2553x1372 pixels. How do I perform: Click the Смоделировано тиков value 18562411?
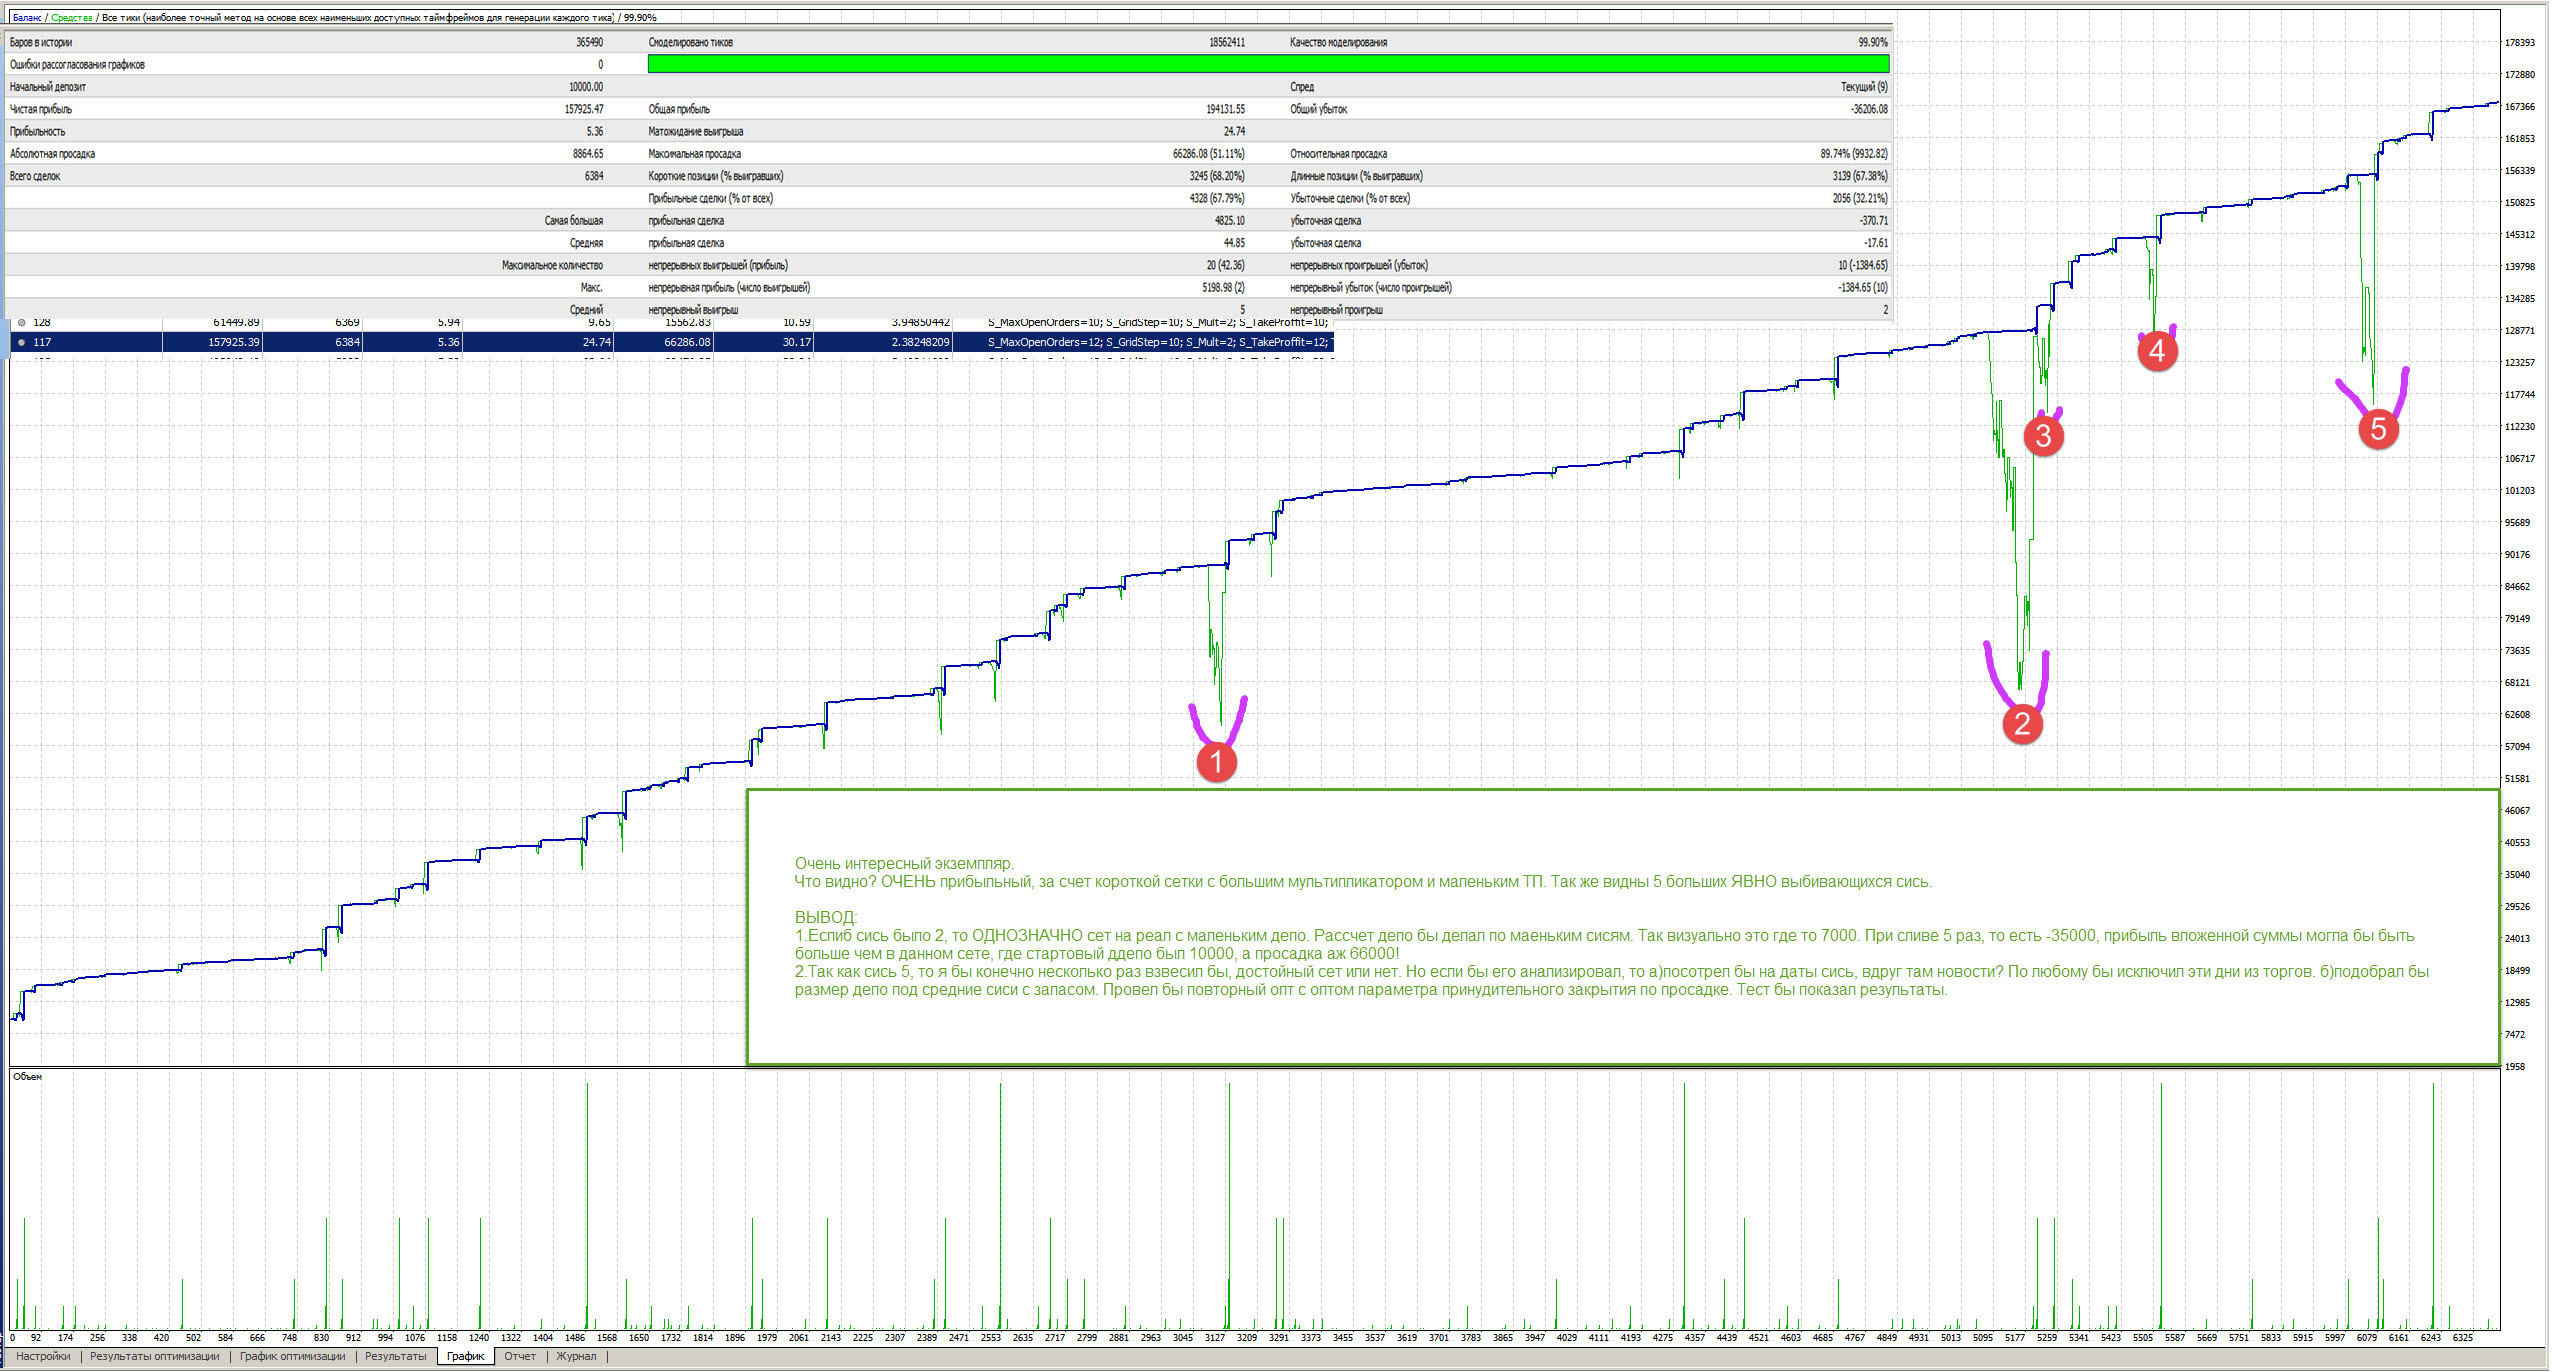(1226, 42)
